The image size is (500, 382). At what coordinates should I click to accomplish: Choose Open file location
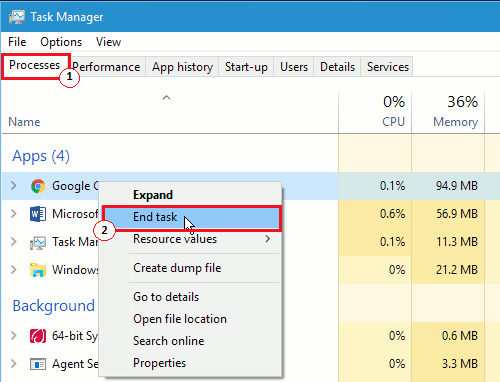[x=191, y=319]
